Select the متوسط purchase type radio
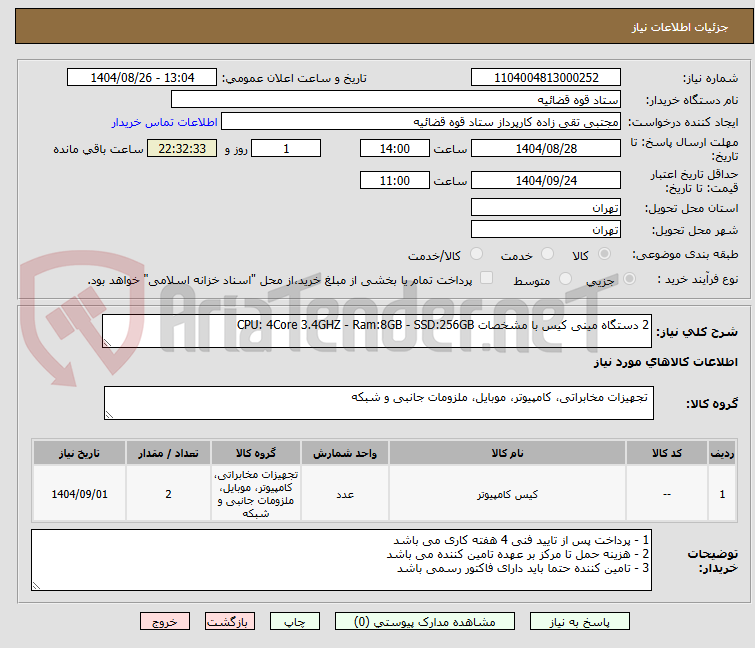 pos(565,279)
